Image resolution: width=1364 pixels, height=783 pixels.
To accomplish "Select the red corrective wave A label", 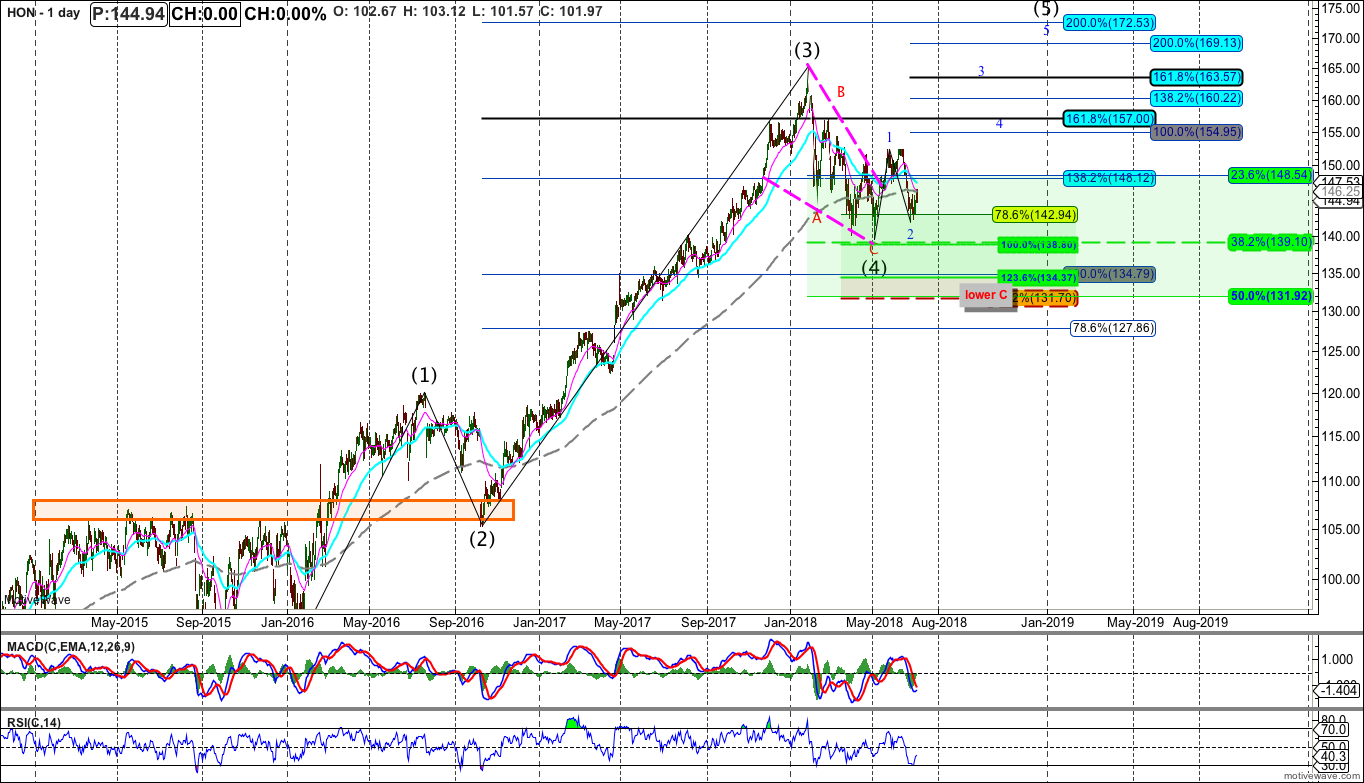I will coord(816,217).
